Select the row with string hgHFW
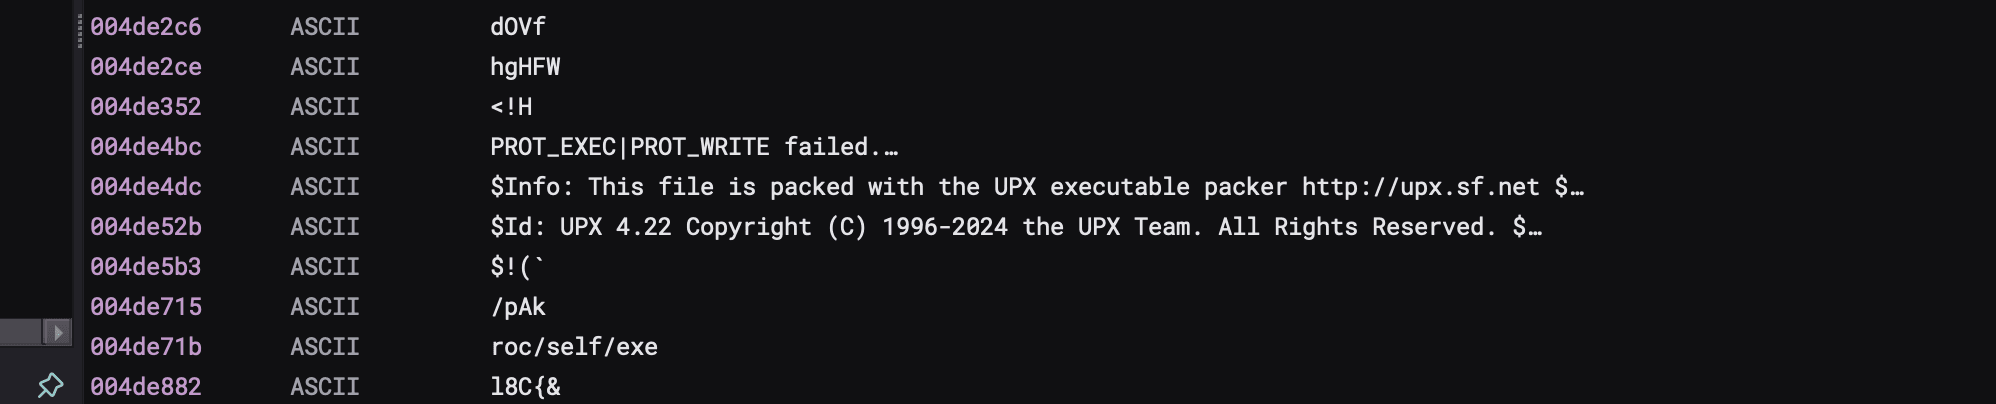 click(x=525, y=67)
